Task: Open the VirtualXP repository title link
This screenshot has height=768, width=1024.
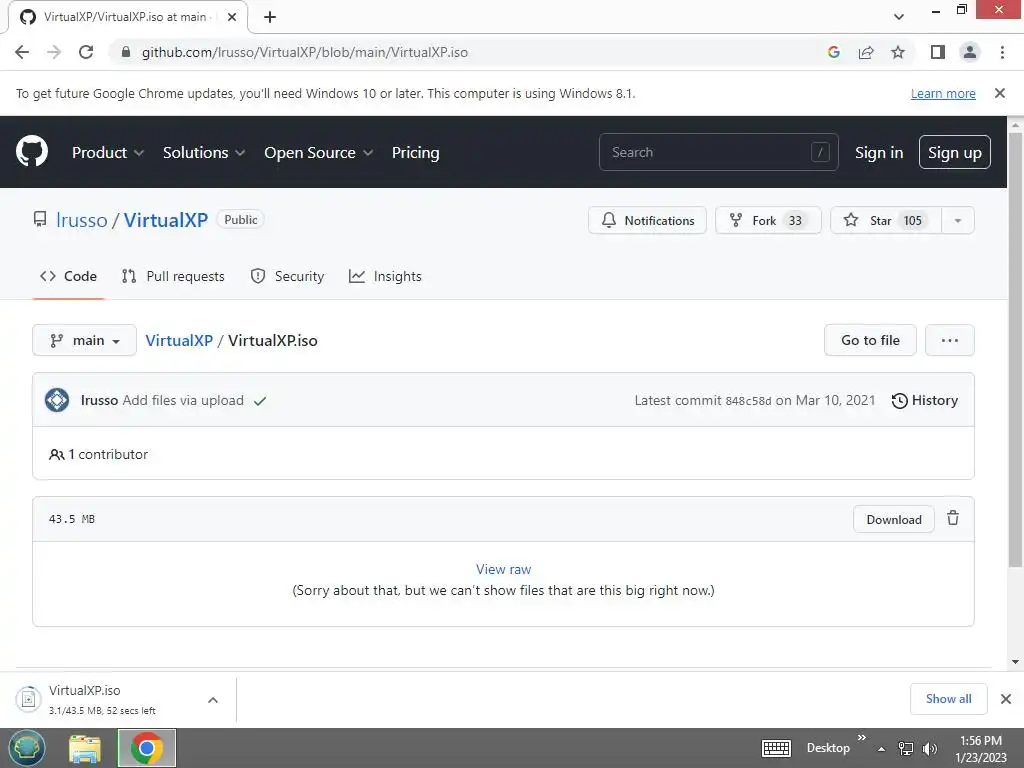Action: point(166,220)
